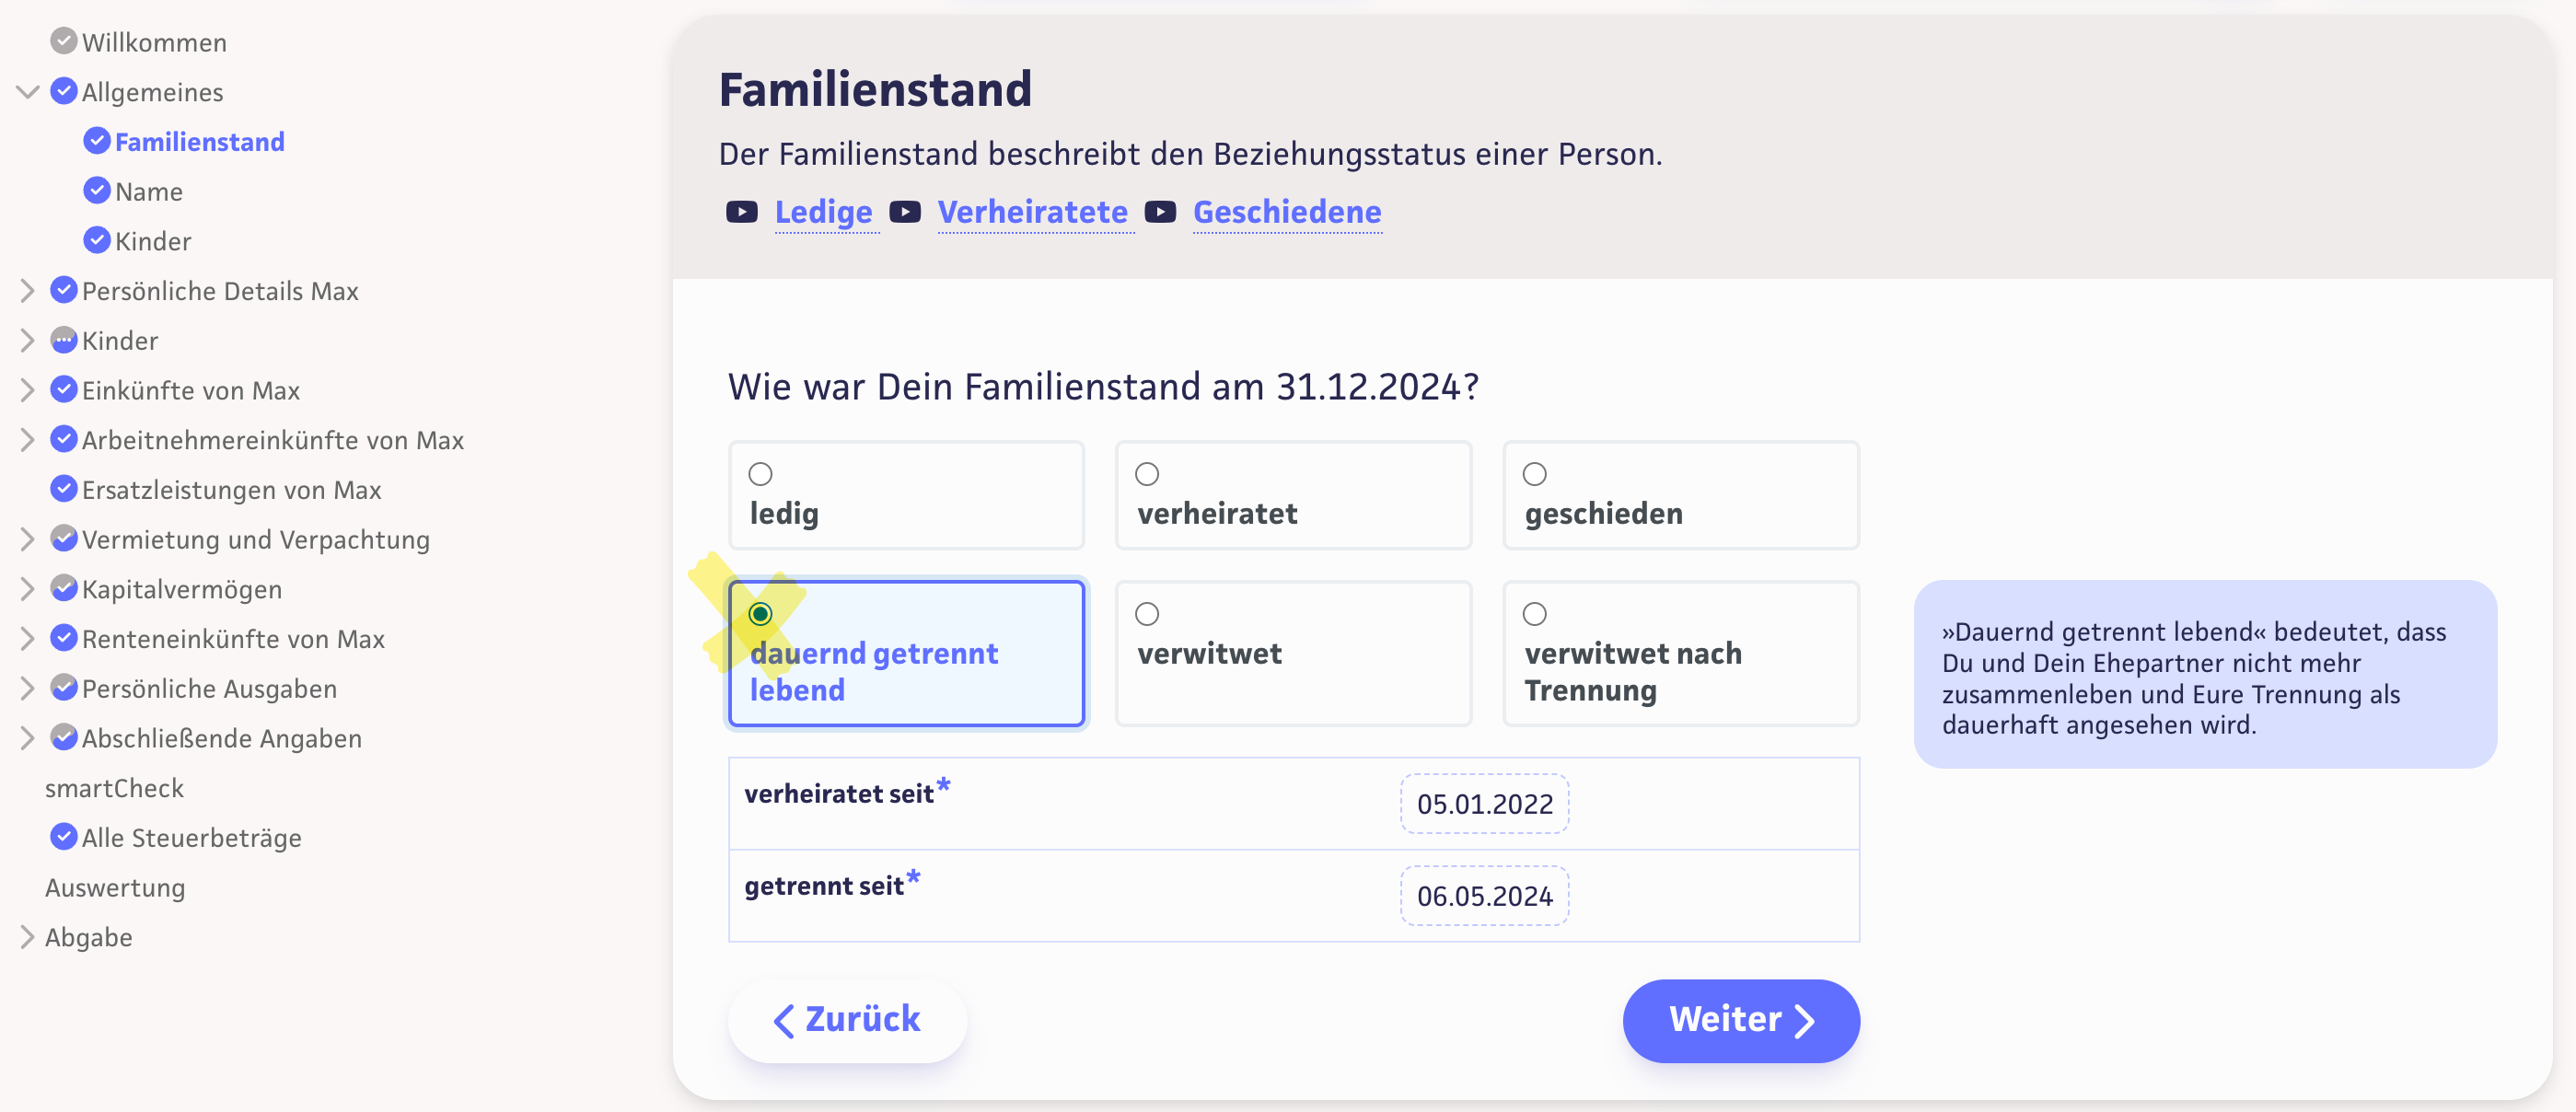
Task: Click the checkmark icon beside Ersatzleistungen von Max
Action: coord(63,489)
